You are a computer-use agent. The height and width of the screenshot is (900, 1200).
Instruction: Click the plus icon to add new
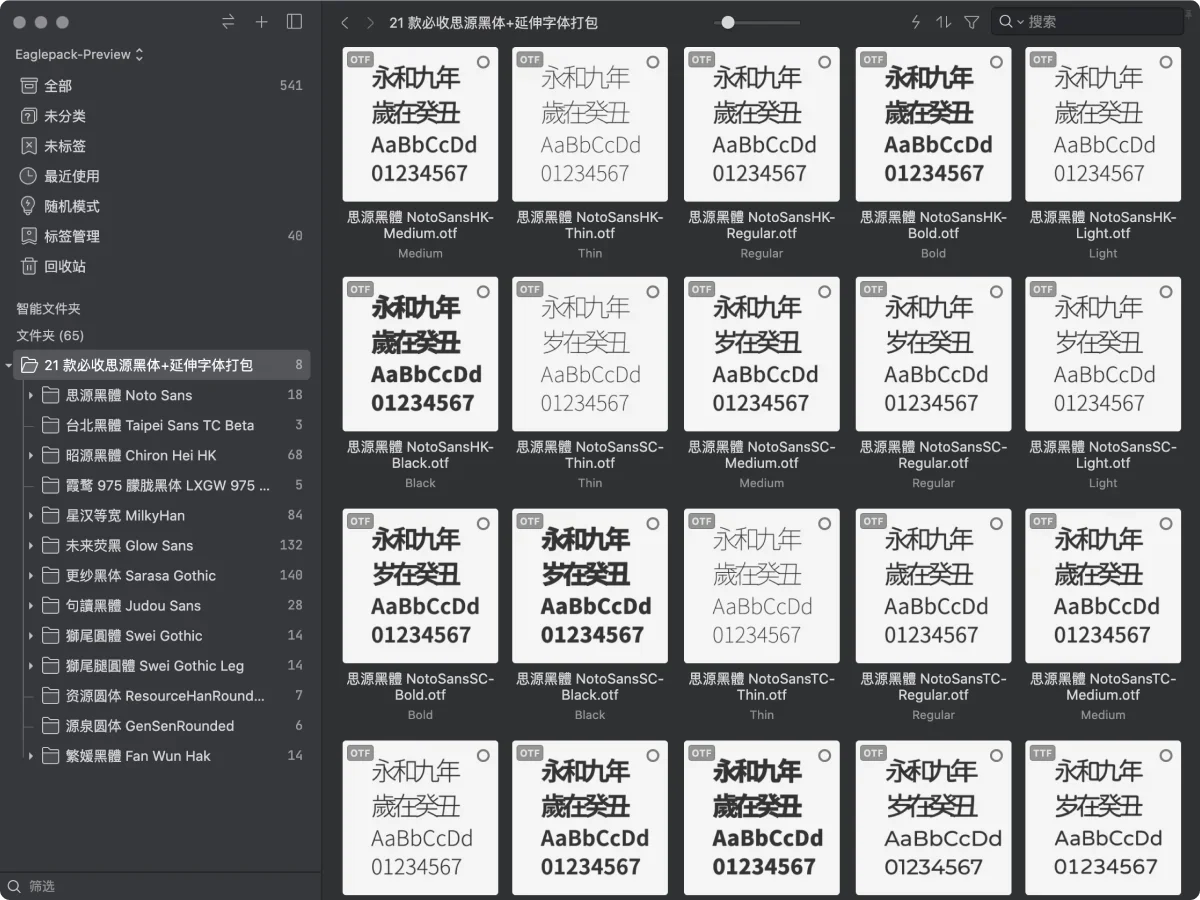point(261,22)
